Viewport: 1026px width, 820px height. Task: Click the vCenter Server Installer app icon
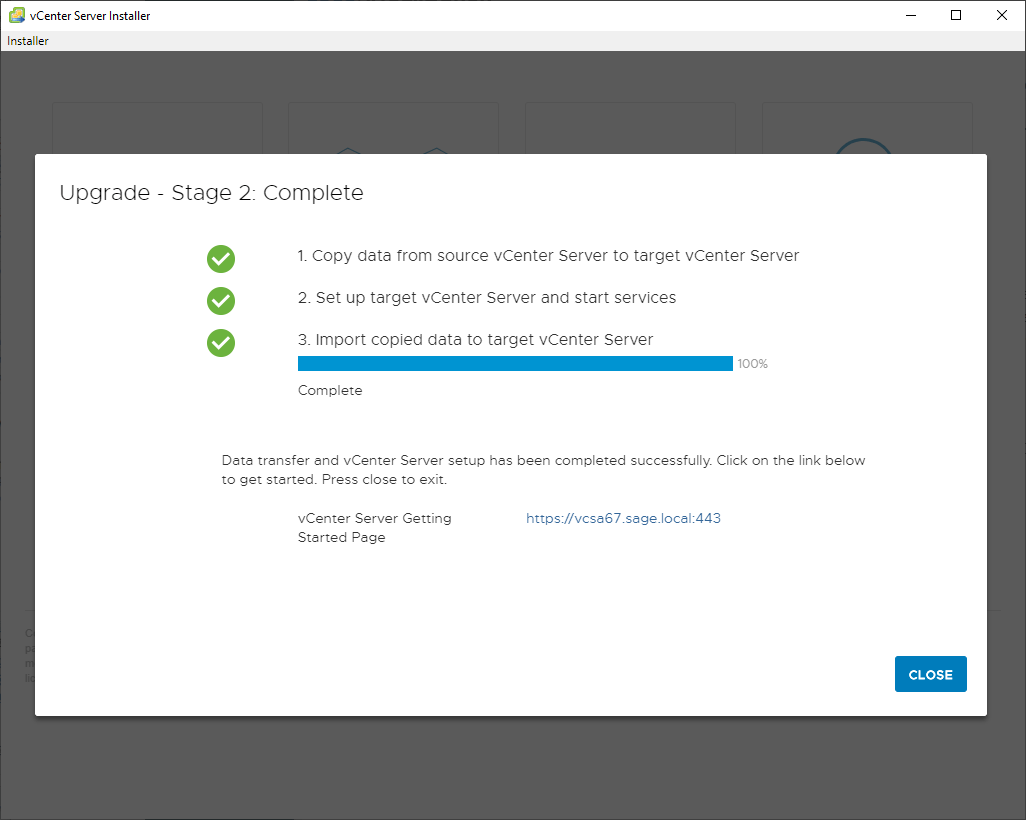click(x=17, y=15)
